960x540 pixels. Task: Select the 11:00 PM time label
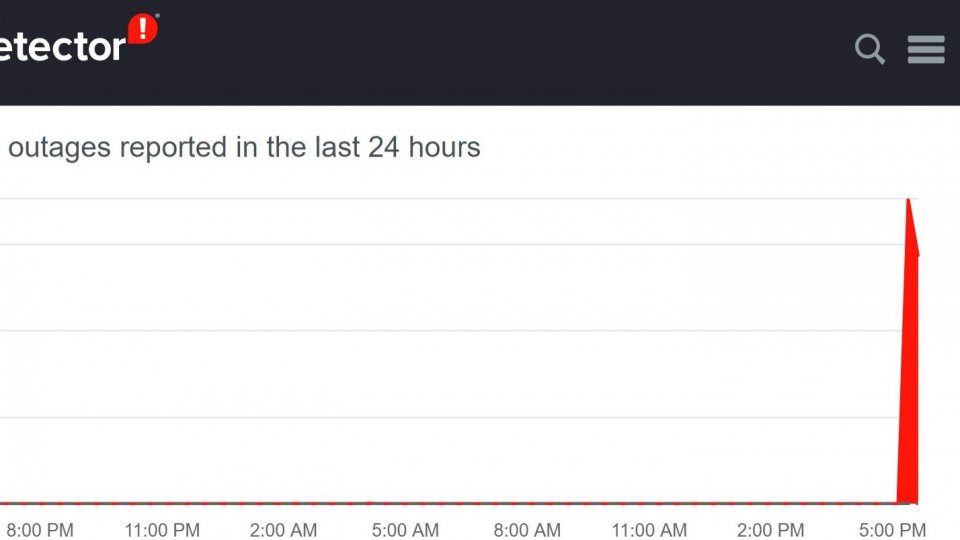[x=162, y=530]
